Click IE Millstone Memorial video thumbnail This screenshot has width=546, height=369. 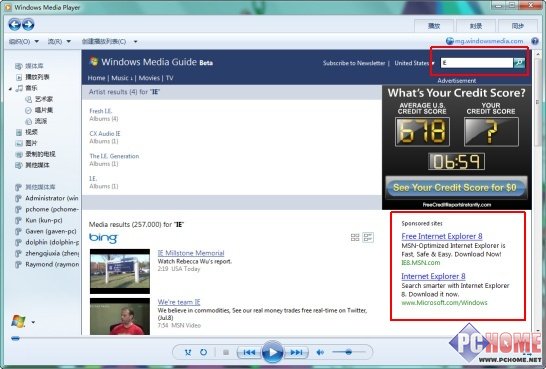[120, 271]
